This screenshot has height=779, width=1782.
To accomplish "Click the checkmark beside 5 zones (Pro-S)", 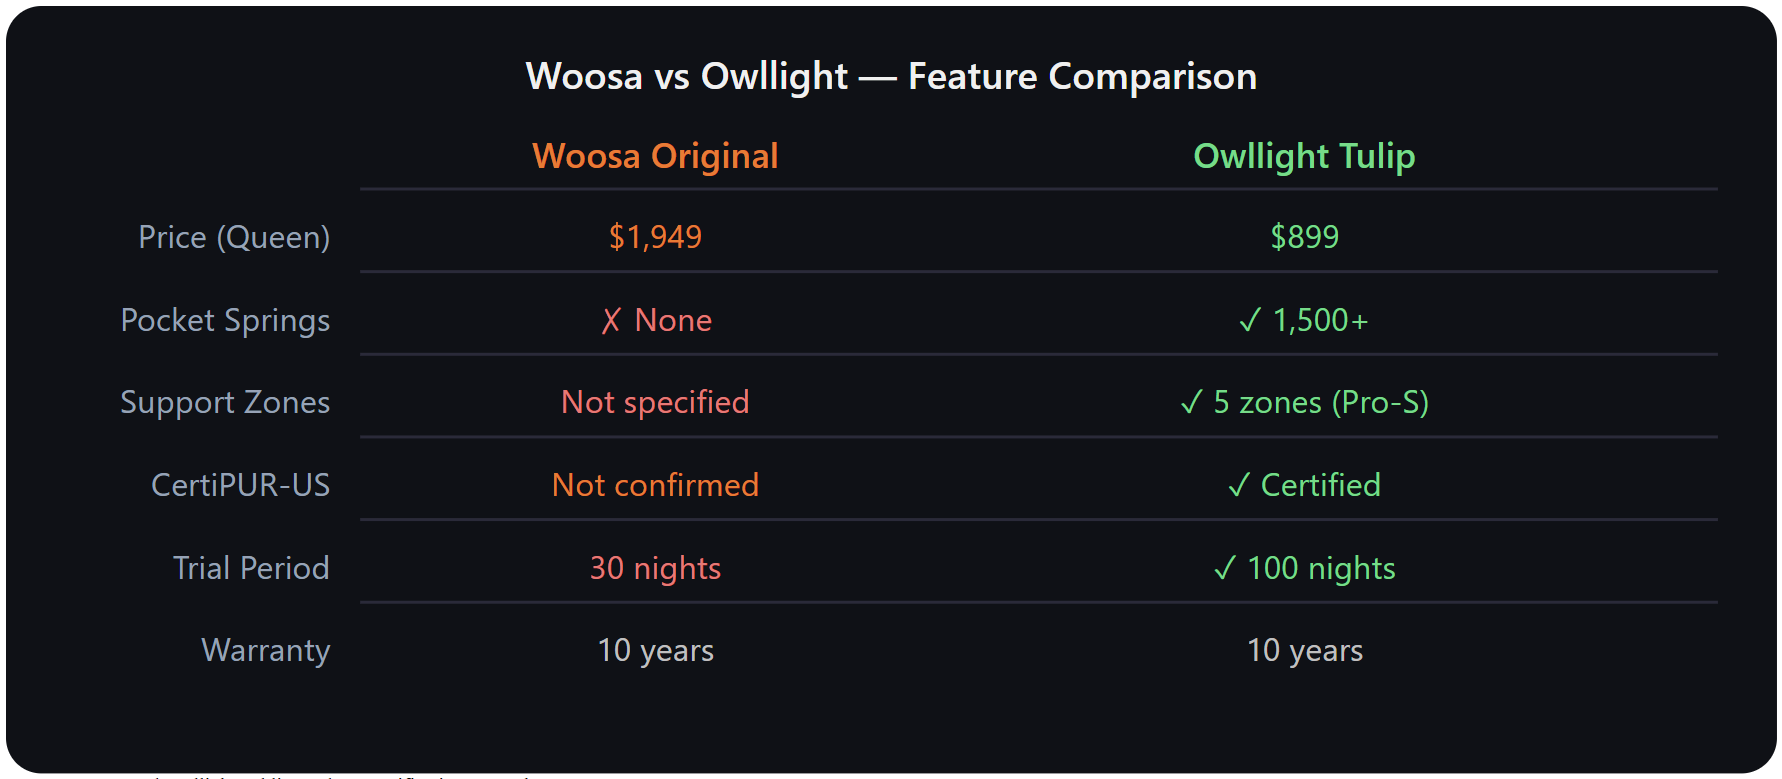I will pyautogui.click(x=1190, y=403).
